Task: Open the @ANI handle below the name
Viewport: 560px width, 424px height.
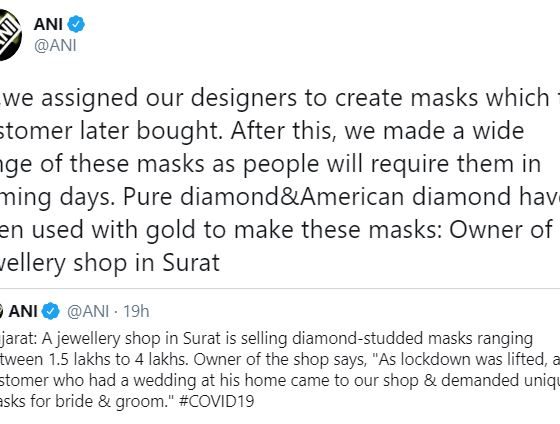Action: point(55,46)
